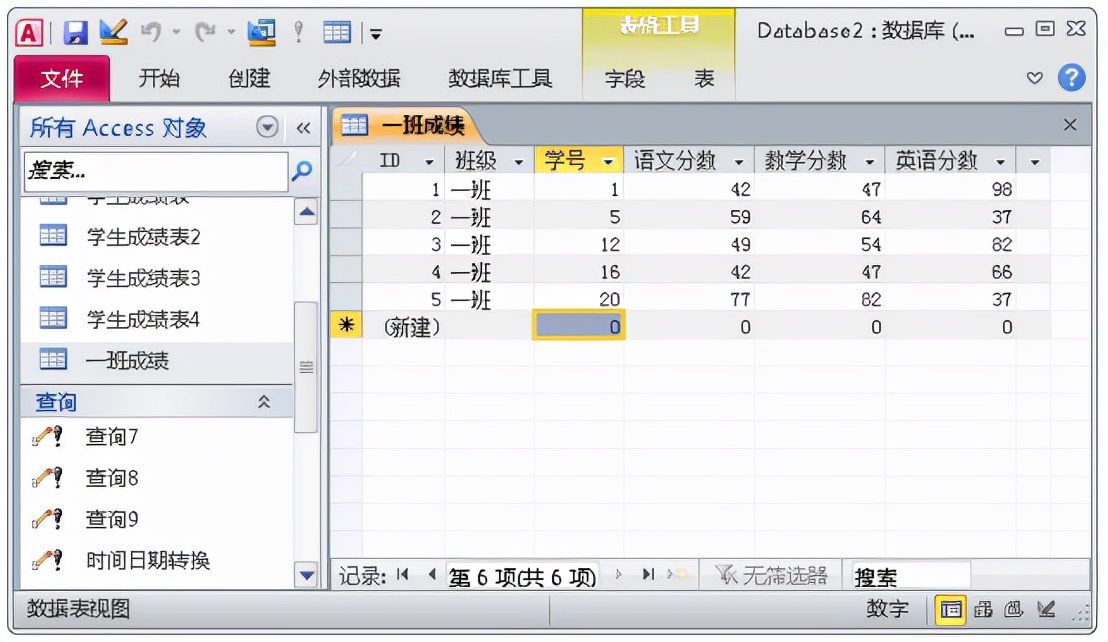The height and width of the screenshot is (642, 1108).
Task: Click the Access application logo icon
Action: click(x=30, y=32)
